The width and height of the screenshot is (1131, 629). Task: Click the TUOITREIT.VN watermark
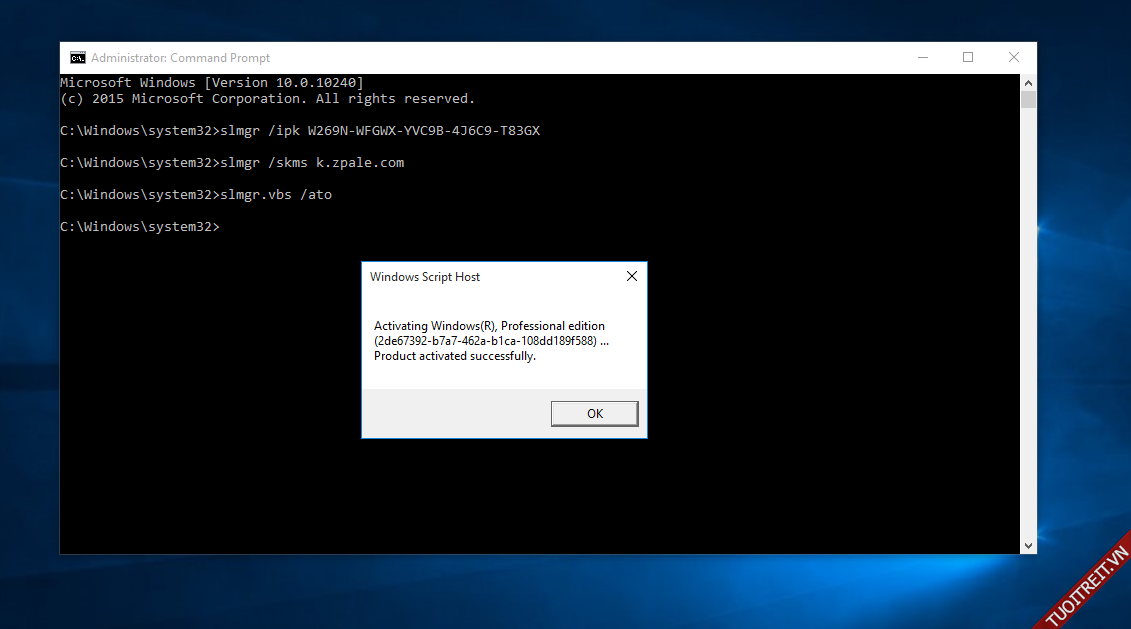[1086, 587]
